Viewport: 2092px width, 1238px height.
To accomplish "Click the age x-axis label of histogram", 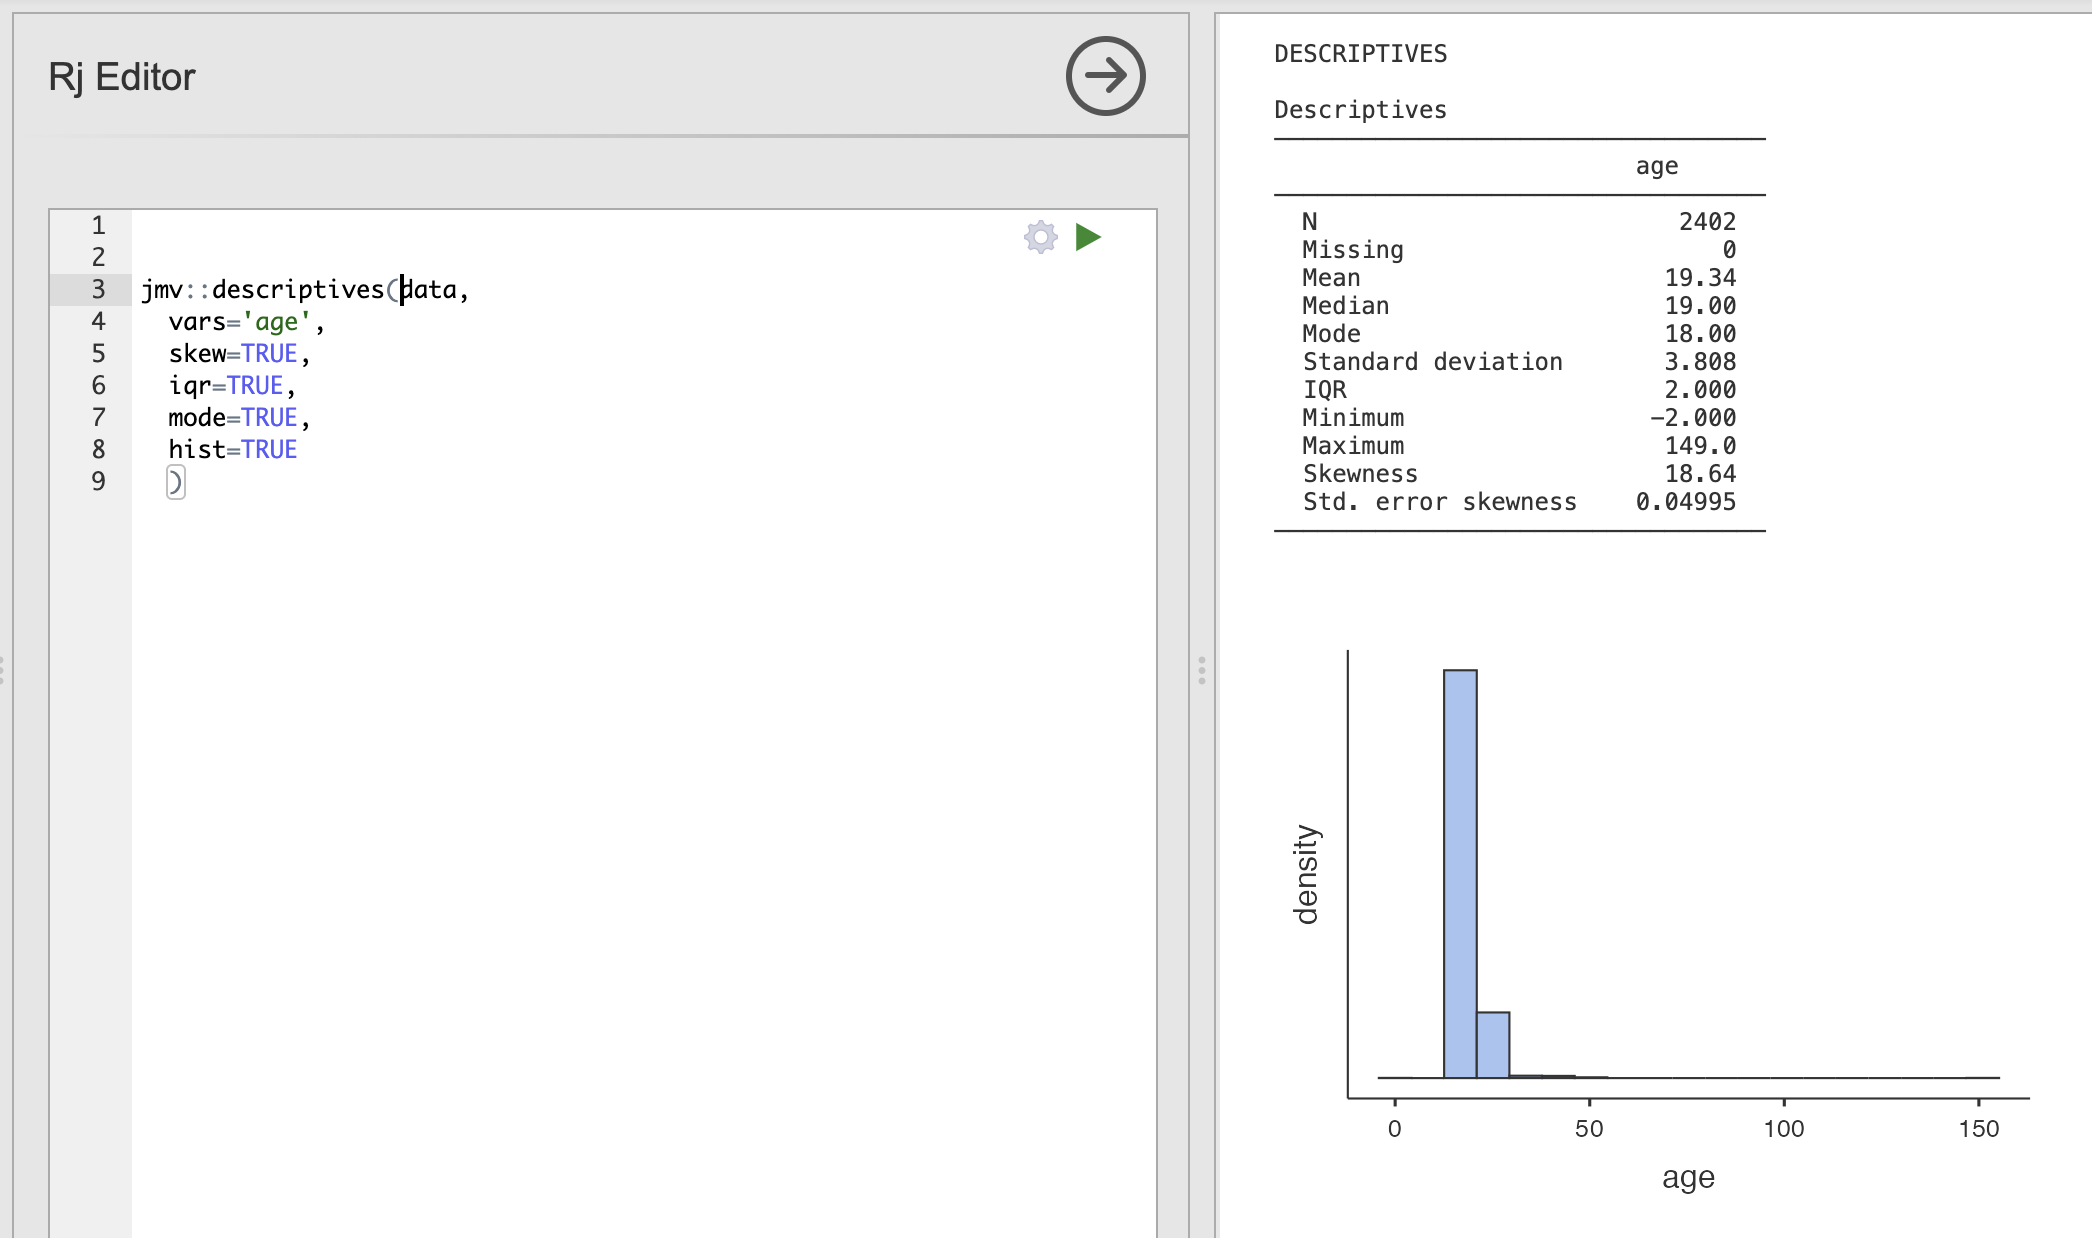I will (x=1688, y=1178).
